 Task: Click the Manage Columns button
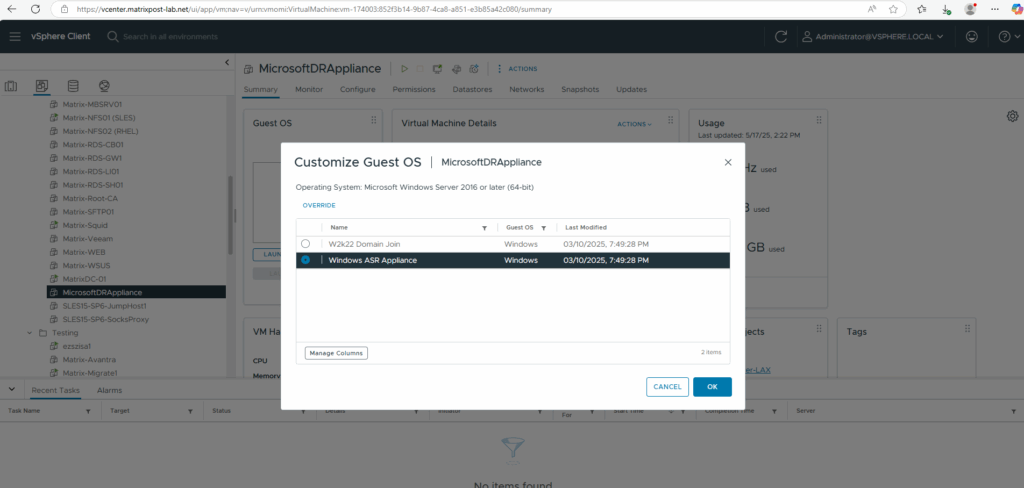click(336, 353)
